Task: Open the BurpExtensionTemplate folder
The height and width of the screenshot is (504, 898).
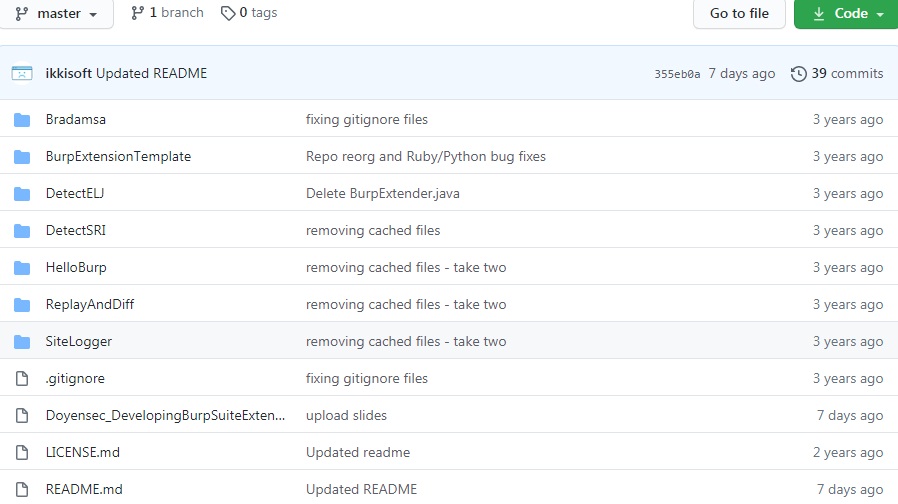Action: 119,156
